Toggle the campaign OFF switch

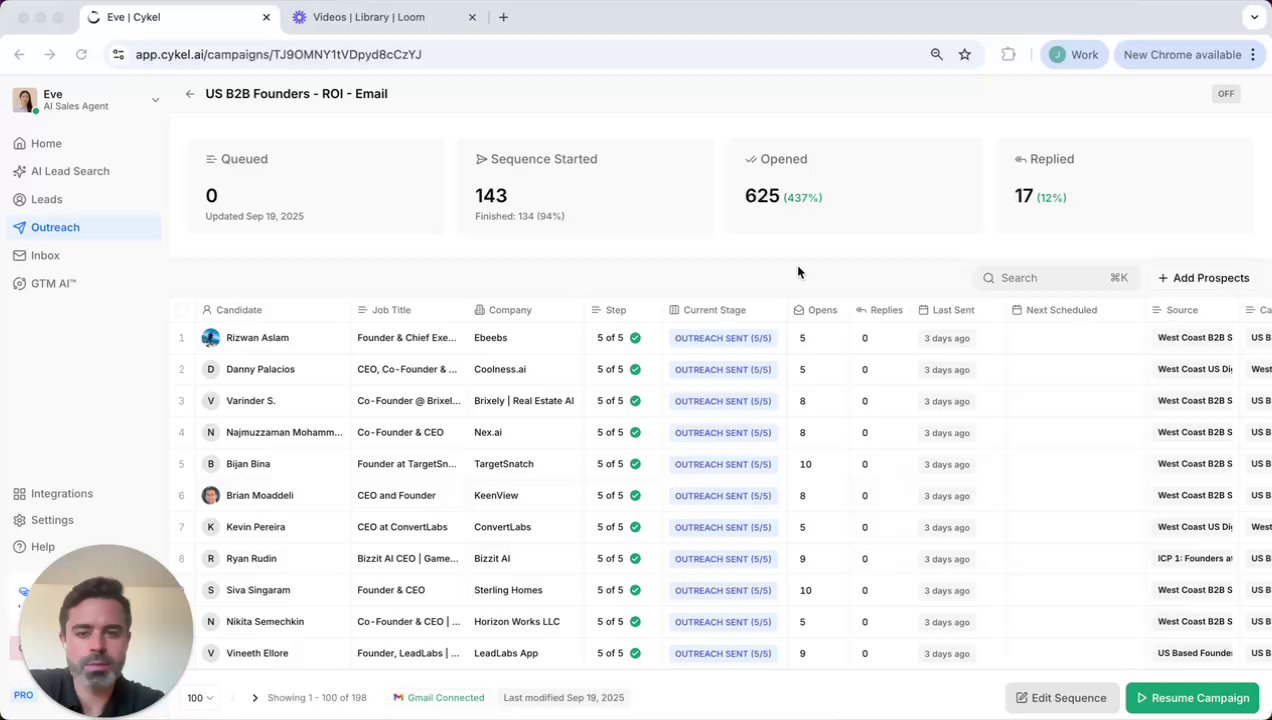point(1226,94)
